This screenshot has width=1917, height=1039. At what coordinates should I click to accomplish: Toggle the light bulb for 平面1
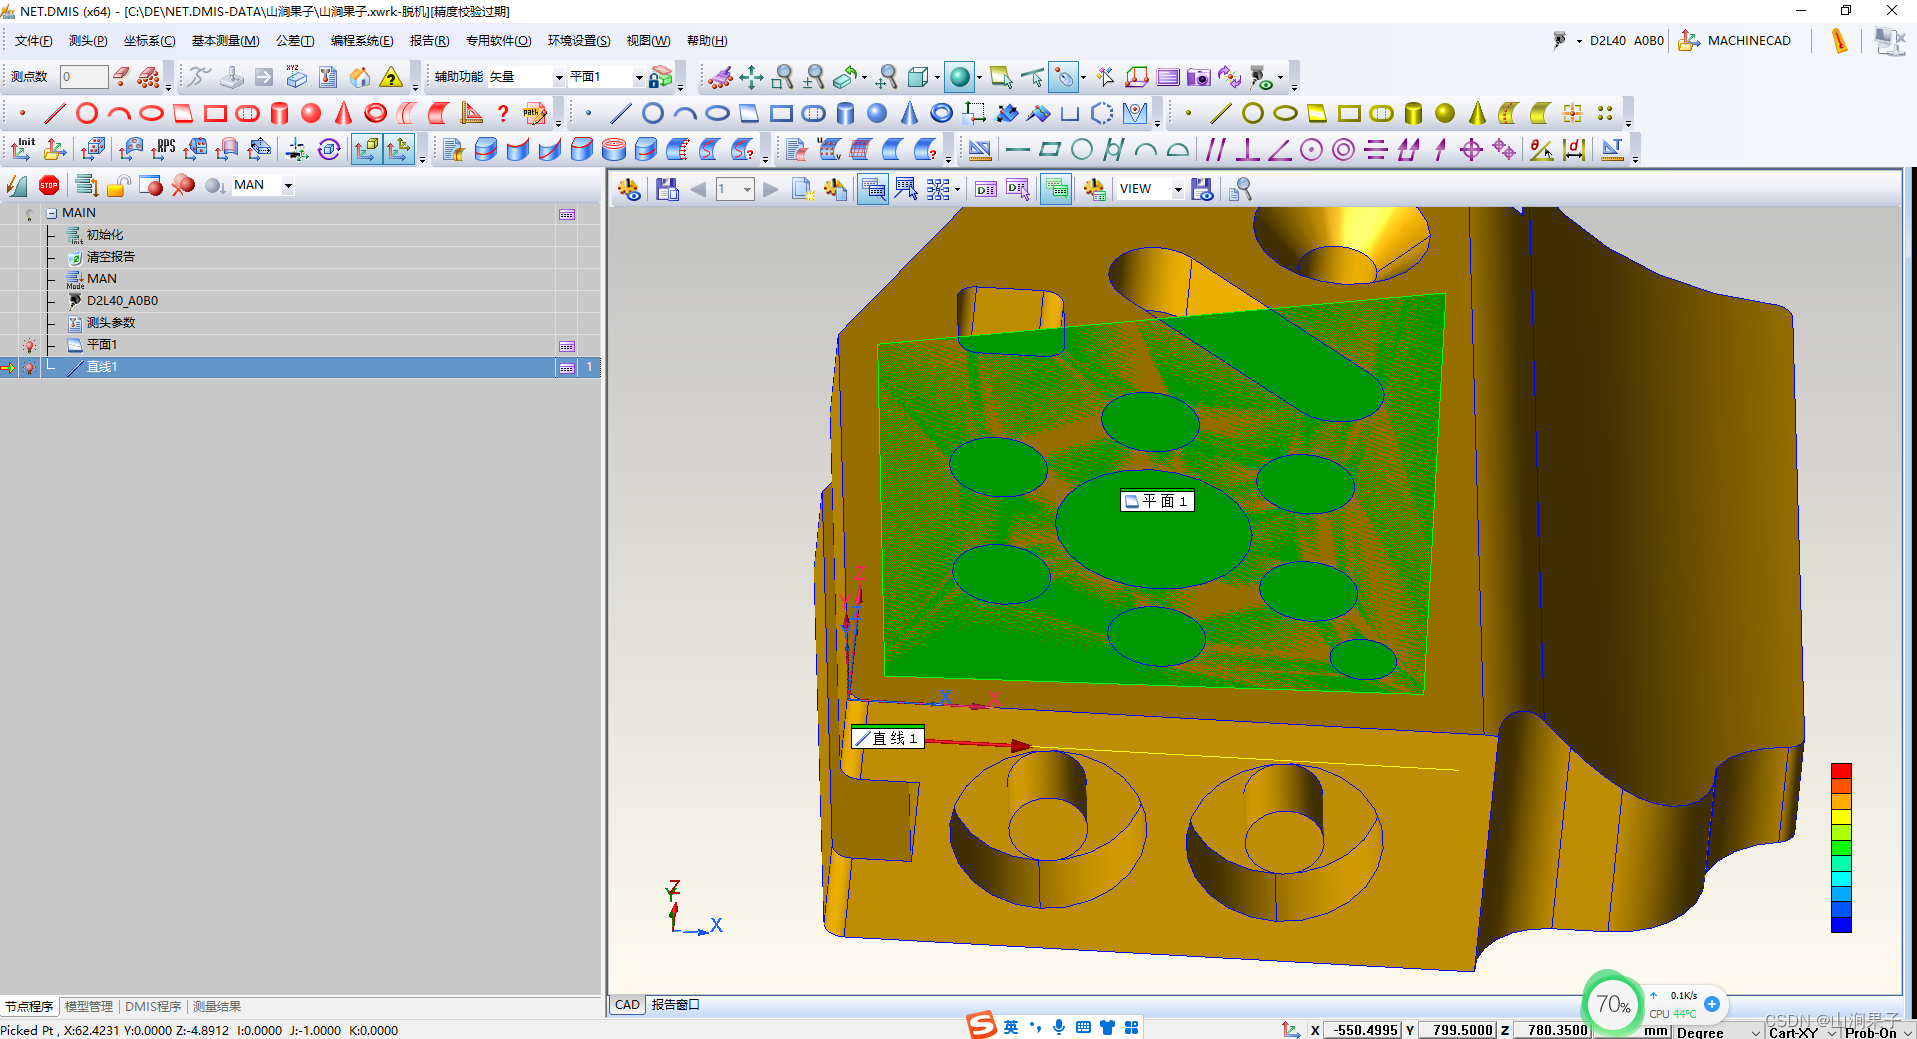point(29,345)
